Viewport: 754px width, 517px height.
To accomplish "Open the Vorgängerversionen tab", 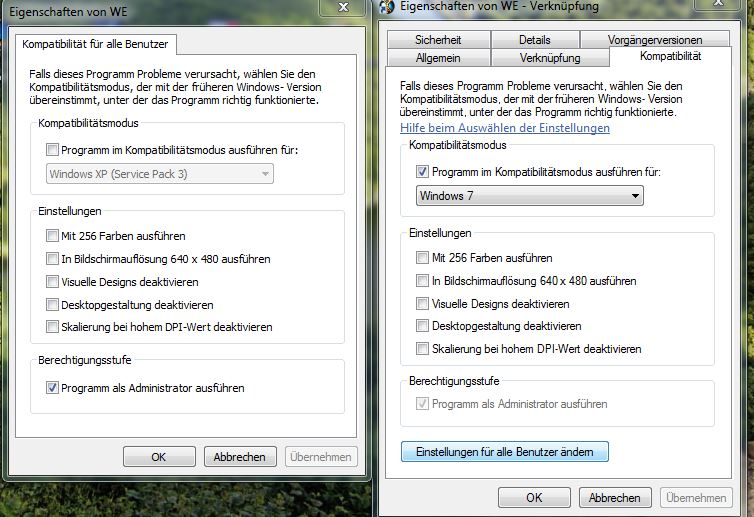I will (x=655, y=39).
